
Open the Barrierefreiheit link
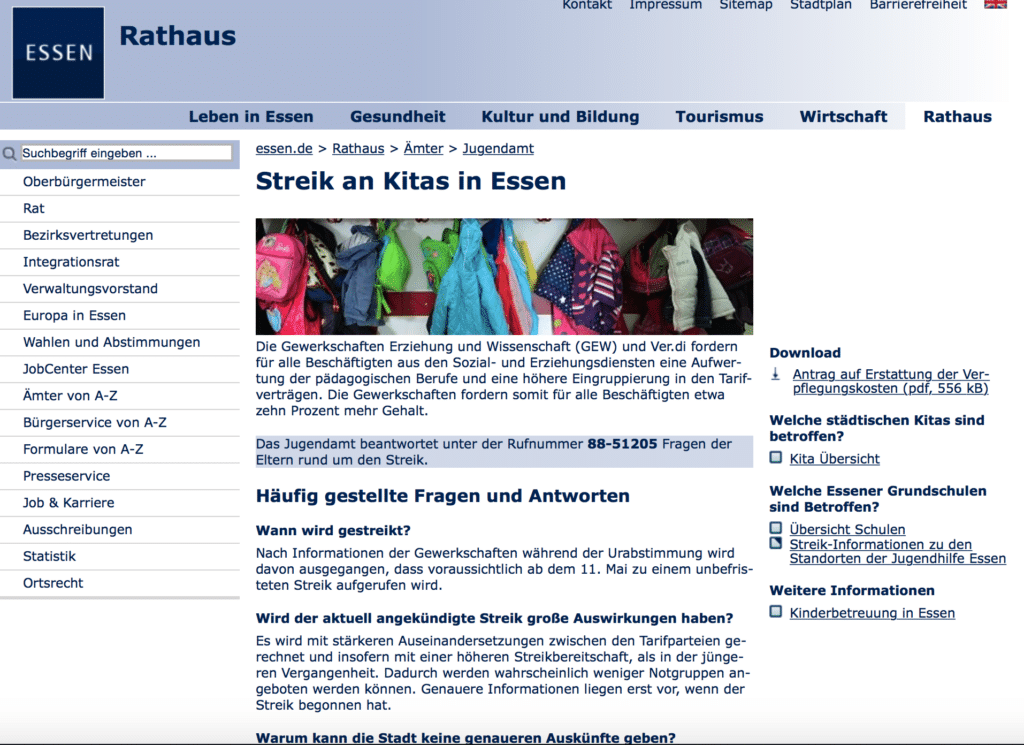(918, 5)
